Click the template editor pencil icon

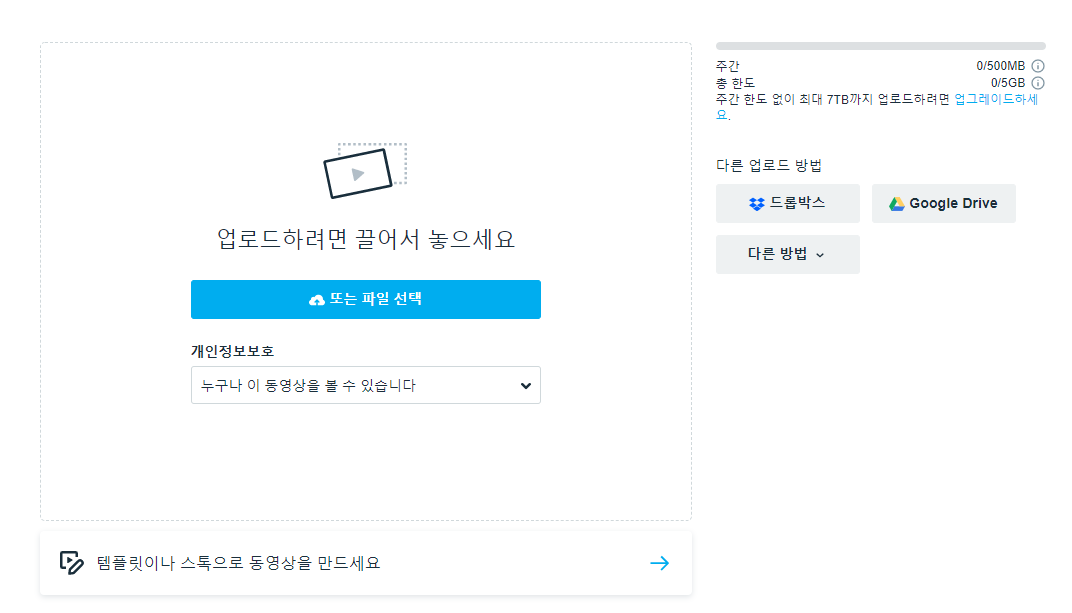click(72, 563)
